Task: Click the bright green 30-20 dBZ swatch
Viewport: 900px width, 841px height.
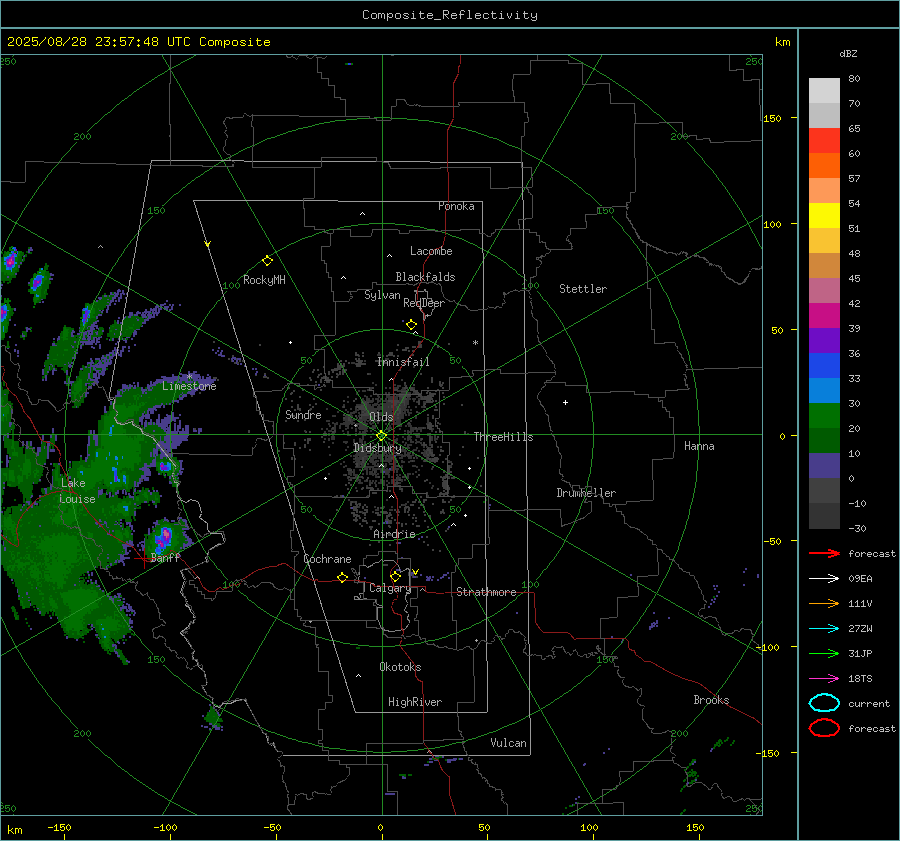Action: 824,416
